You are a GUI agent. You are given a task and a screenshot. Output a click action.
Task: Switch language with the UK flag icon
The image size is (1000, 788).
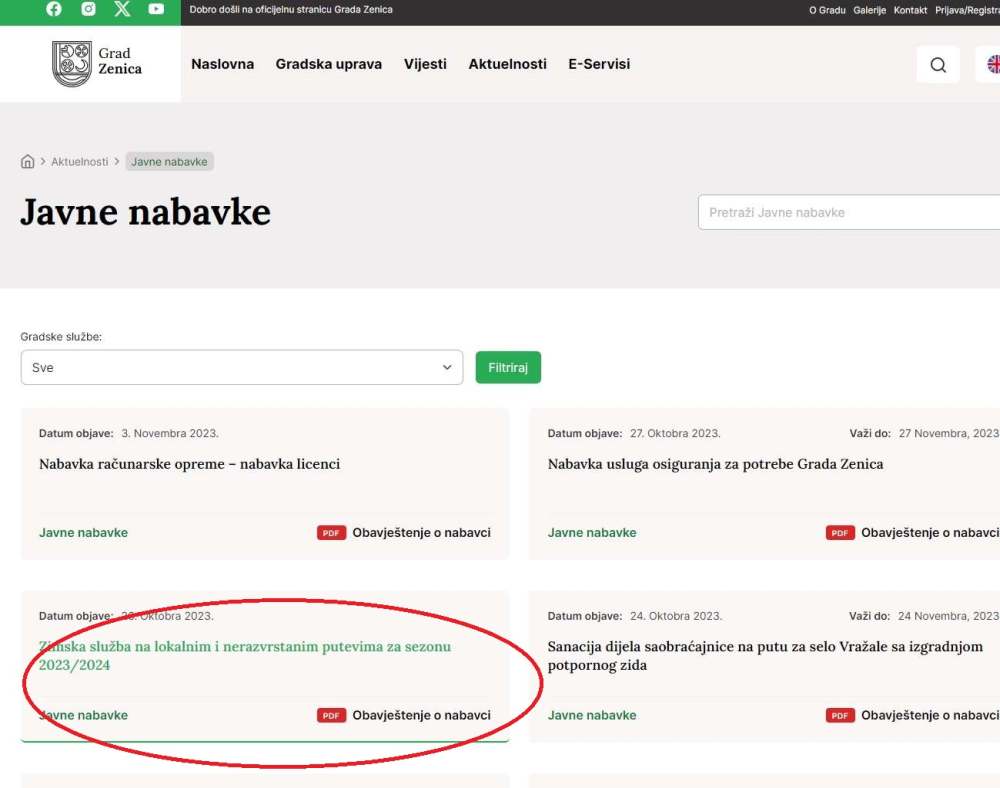[992, 65]
